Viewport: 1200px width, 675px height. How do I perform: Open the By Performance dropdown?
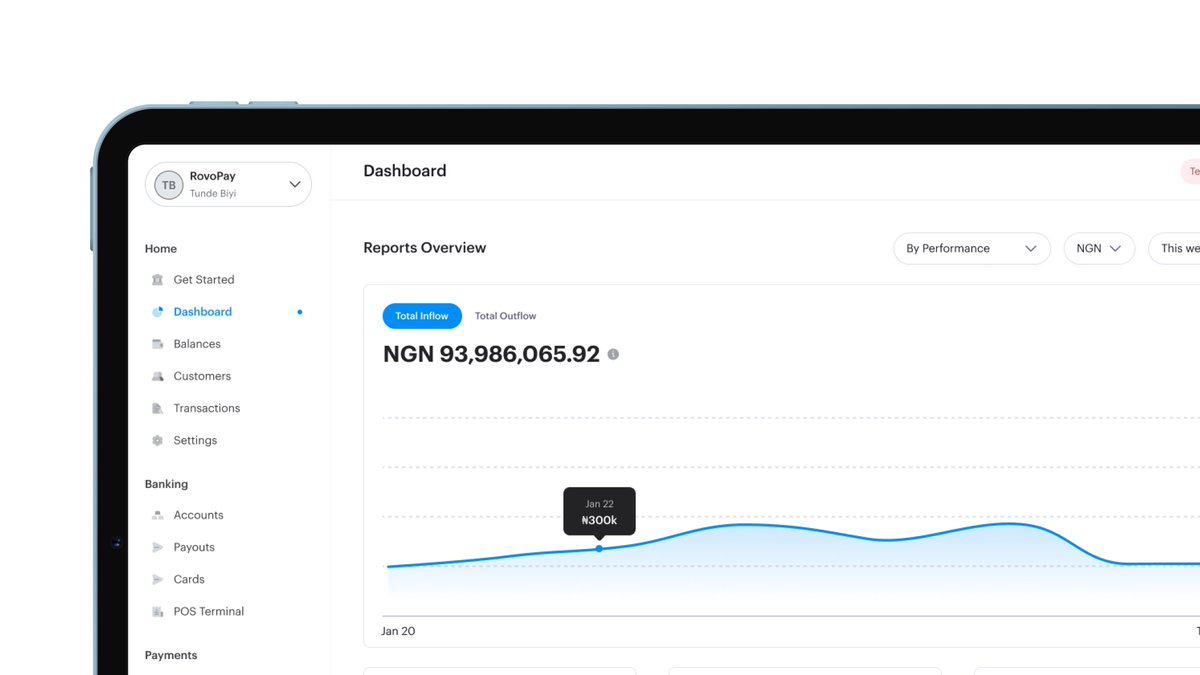click(971, 248)
